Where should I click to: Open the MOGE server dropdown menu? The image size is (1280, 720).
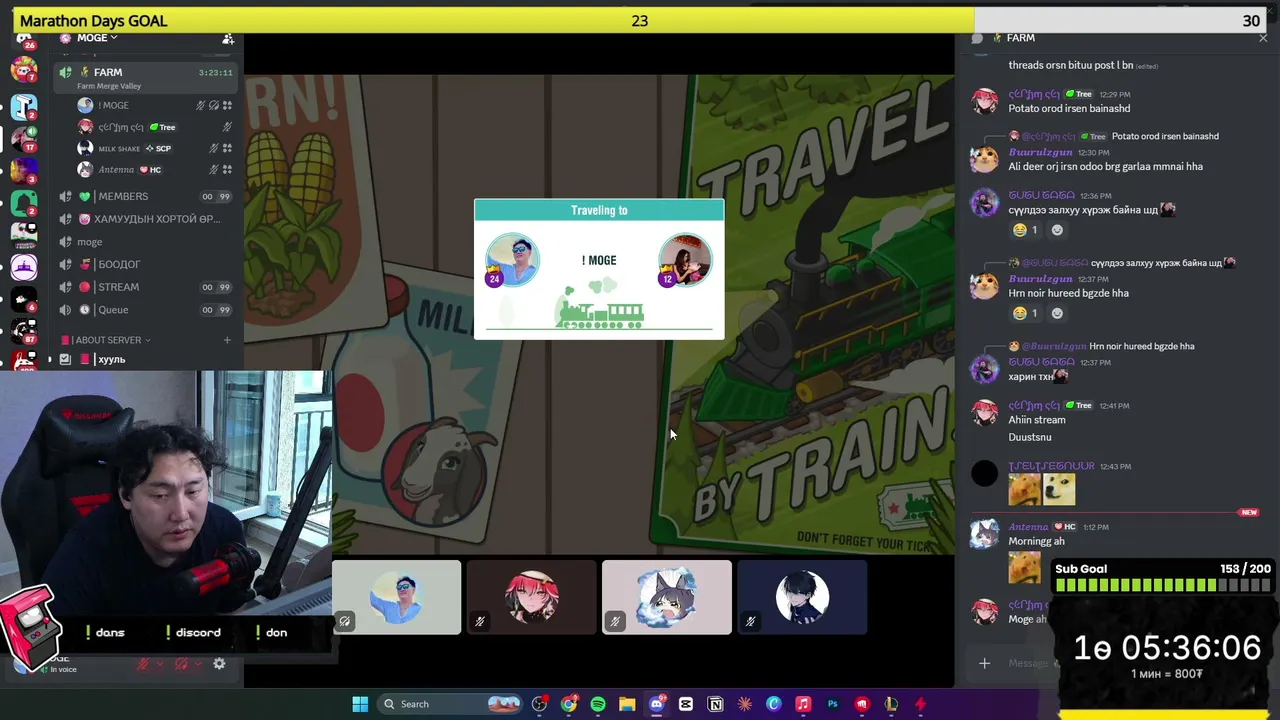96,38
